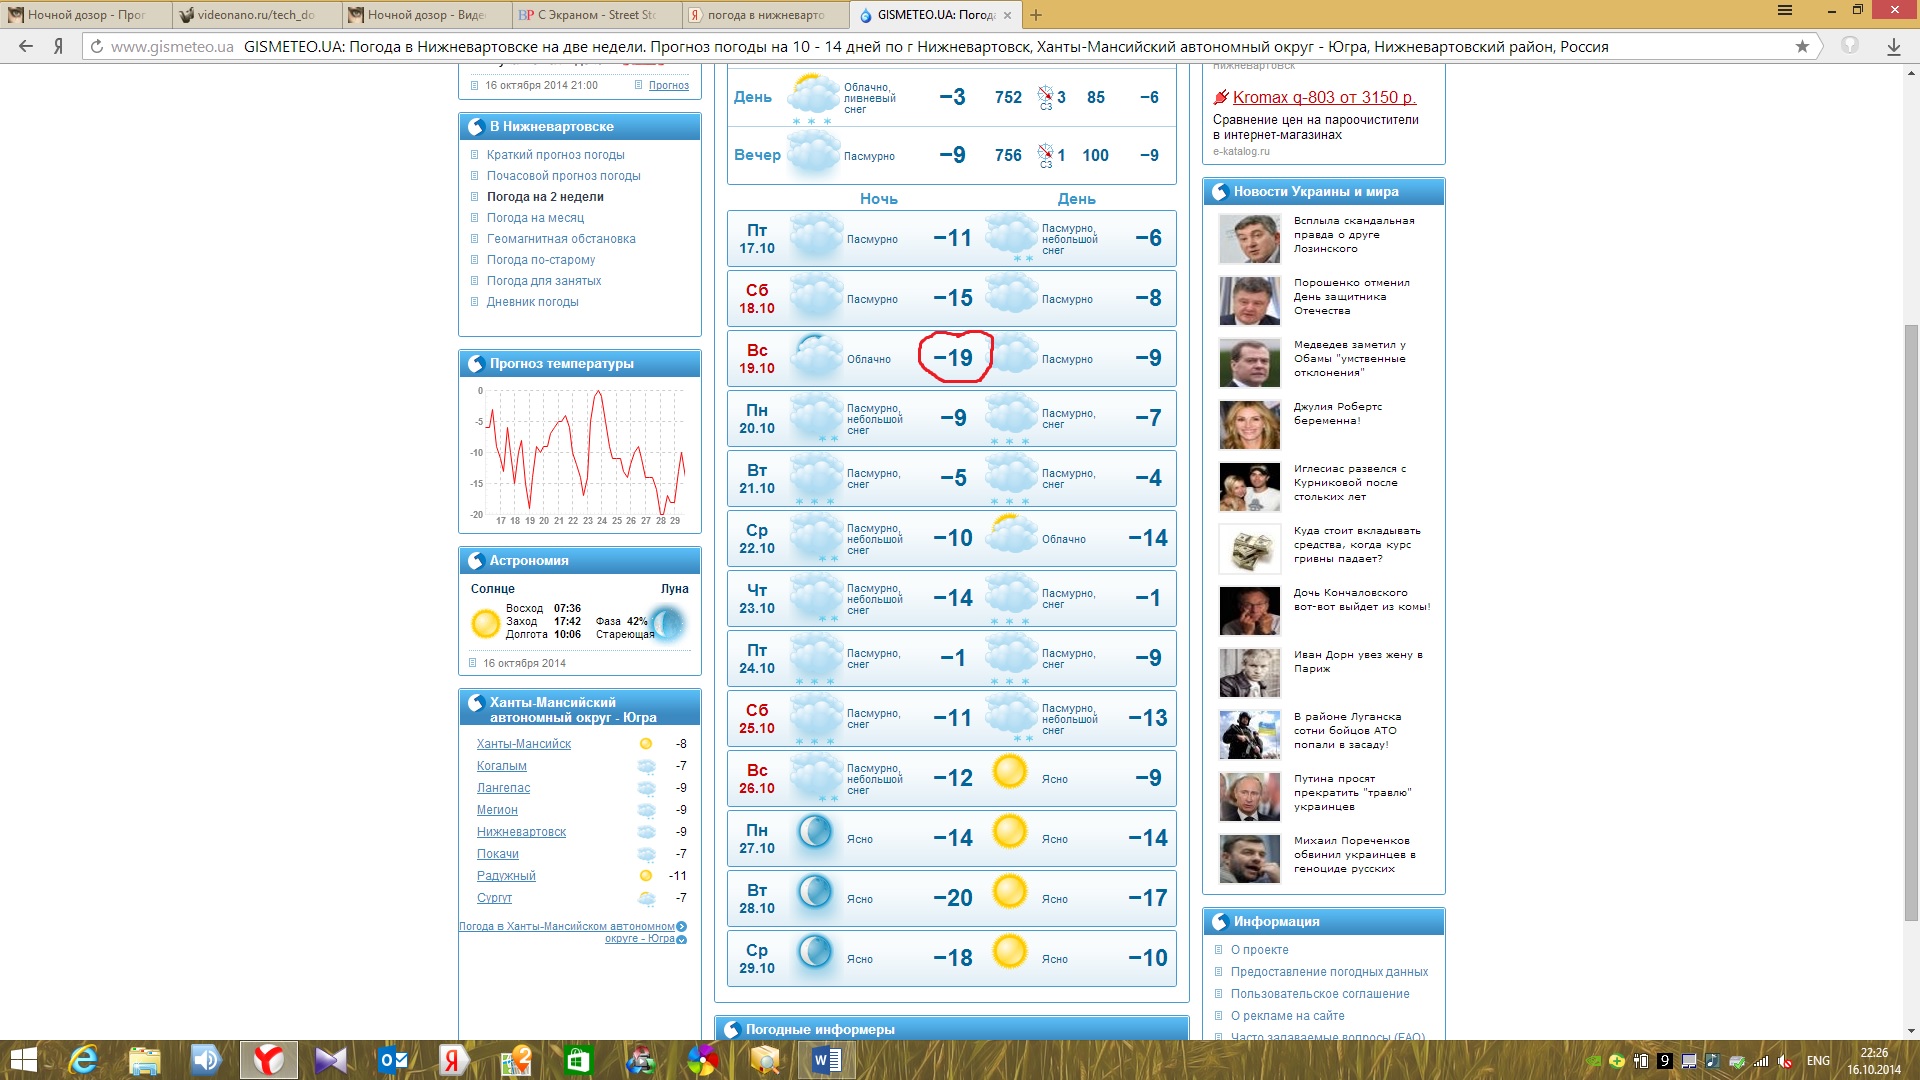Open downloads with the arrow icon
The width and height of the screenshot is (1920, 1080).
[x=1893, y=46]
